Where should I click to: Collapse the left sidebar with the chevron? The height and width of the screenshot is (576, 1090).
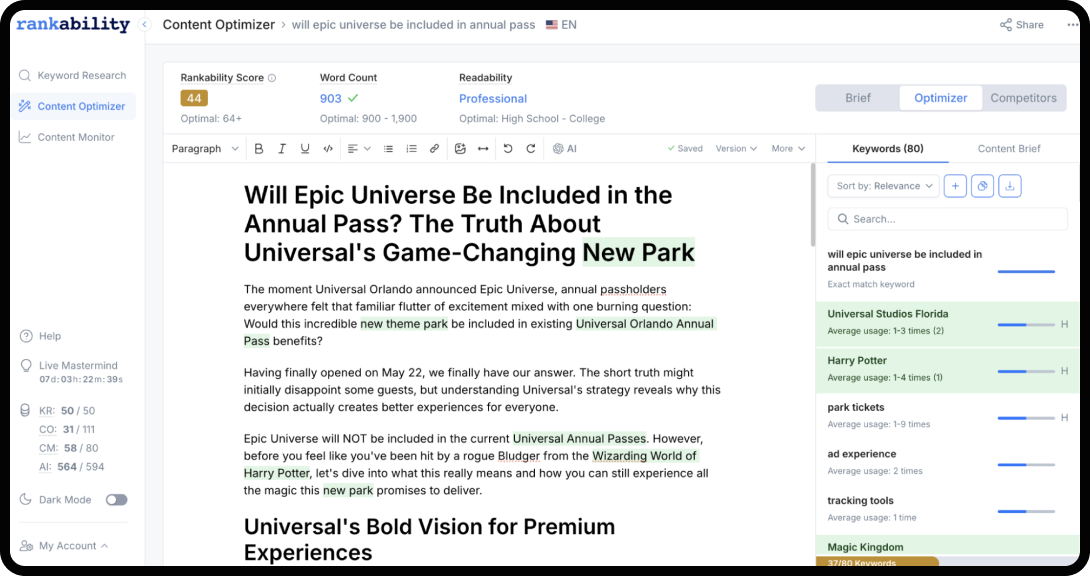pos(145,25)
